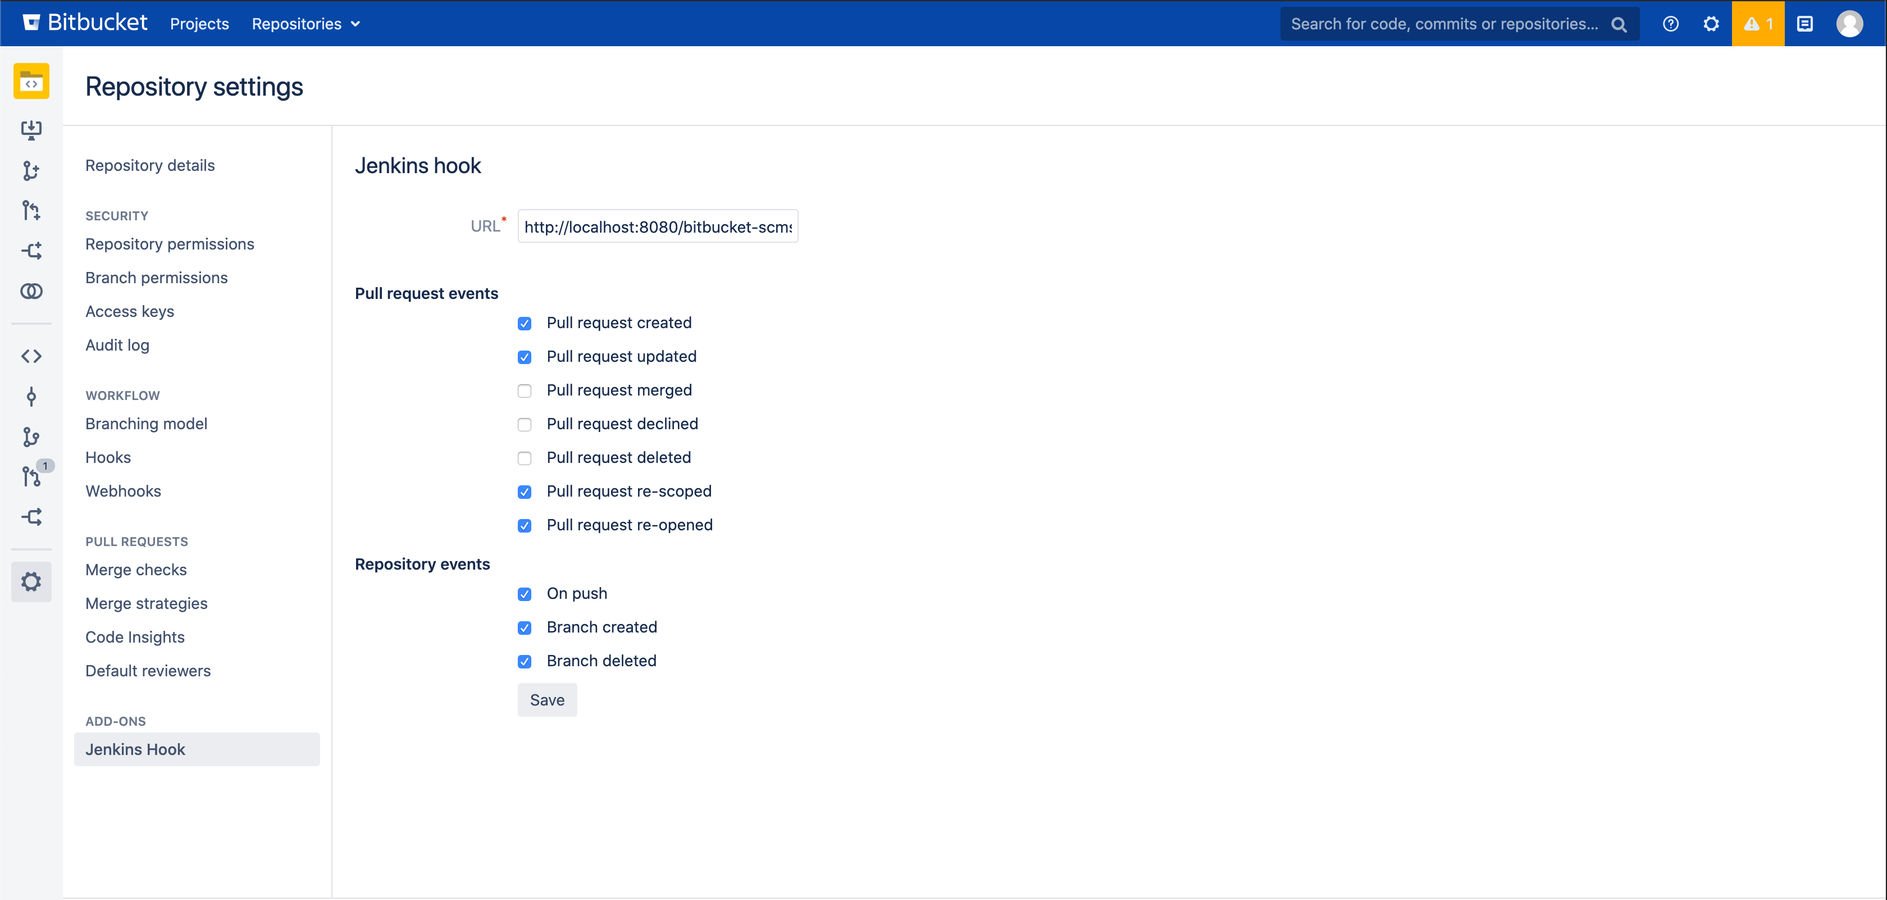
Task: Open Pull requests icon with badge 1
Action: click(x=33, y=476)
